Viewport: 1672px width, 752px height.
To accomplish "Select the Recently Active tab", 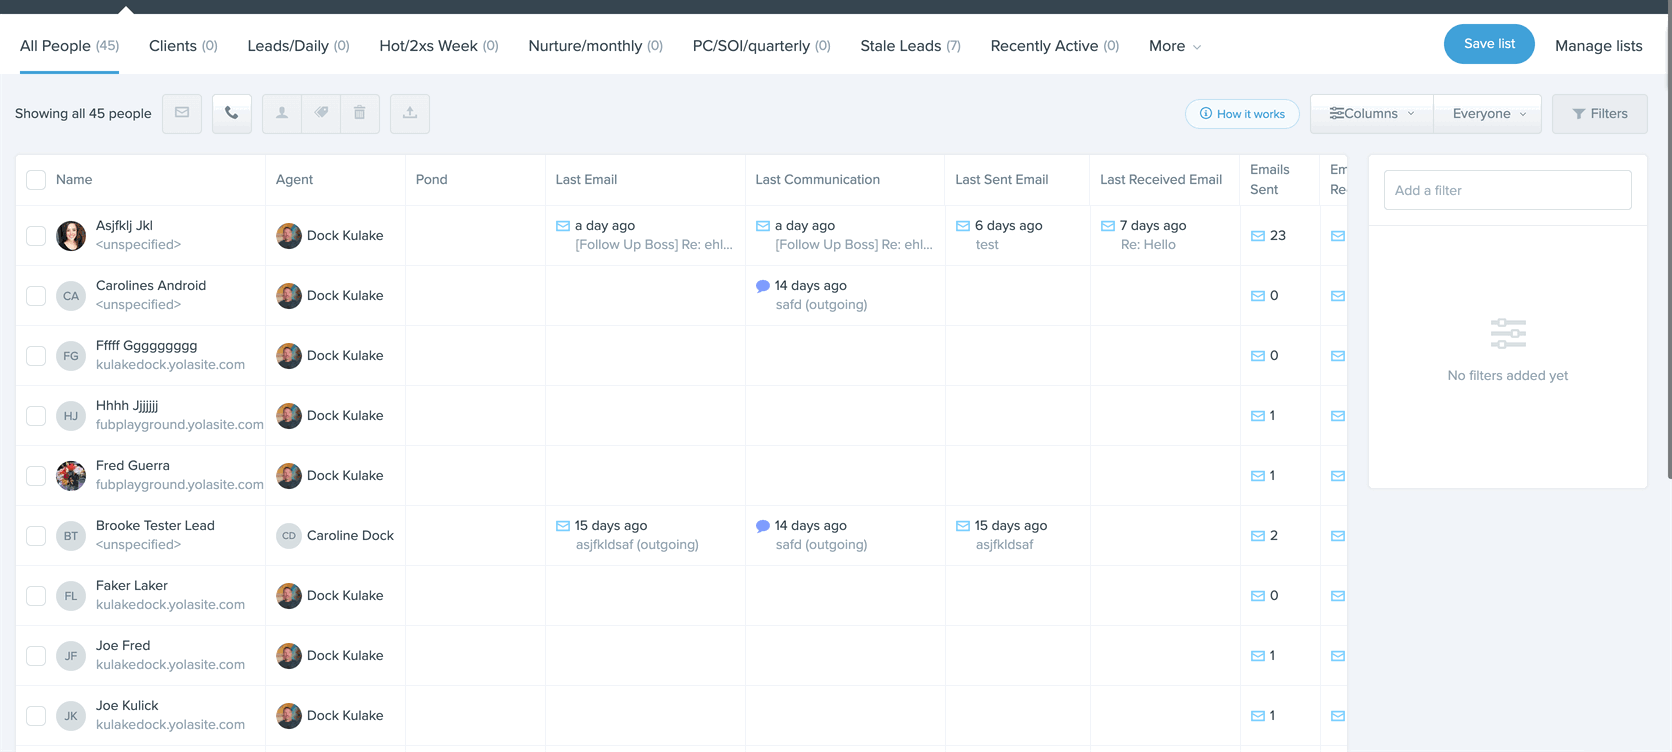I will (x=1055, y=46).
